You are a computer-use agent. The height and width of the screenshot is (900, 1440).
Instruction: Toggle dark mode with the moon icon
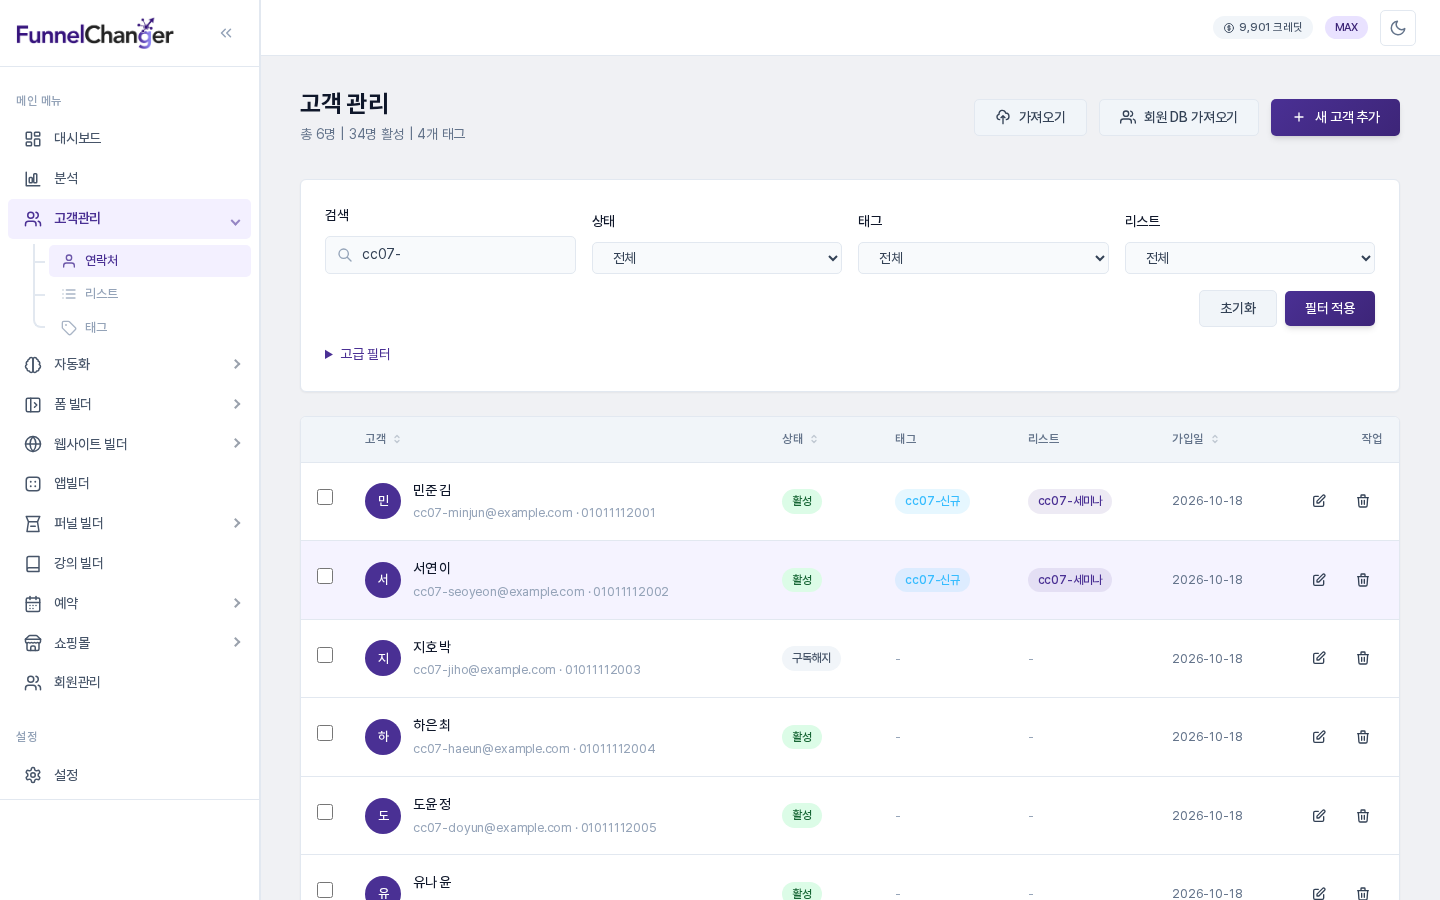pos(1398,28)
